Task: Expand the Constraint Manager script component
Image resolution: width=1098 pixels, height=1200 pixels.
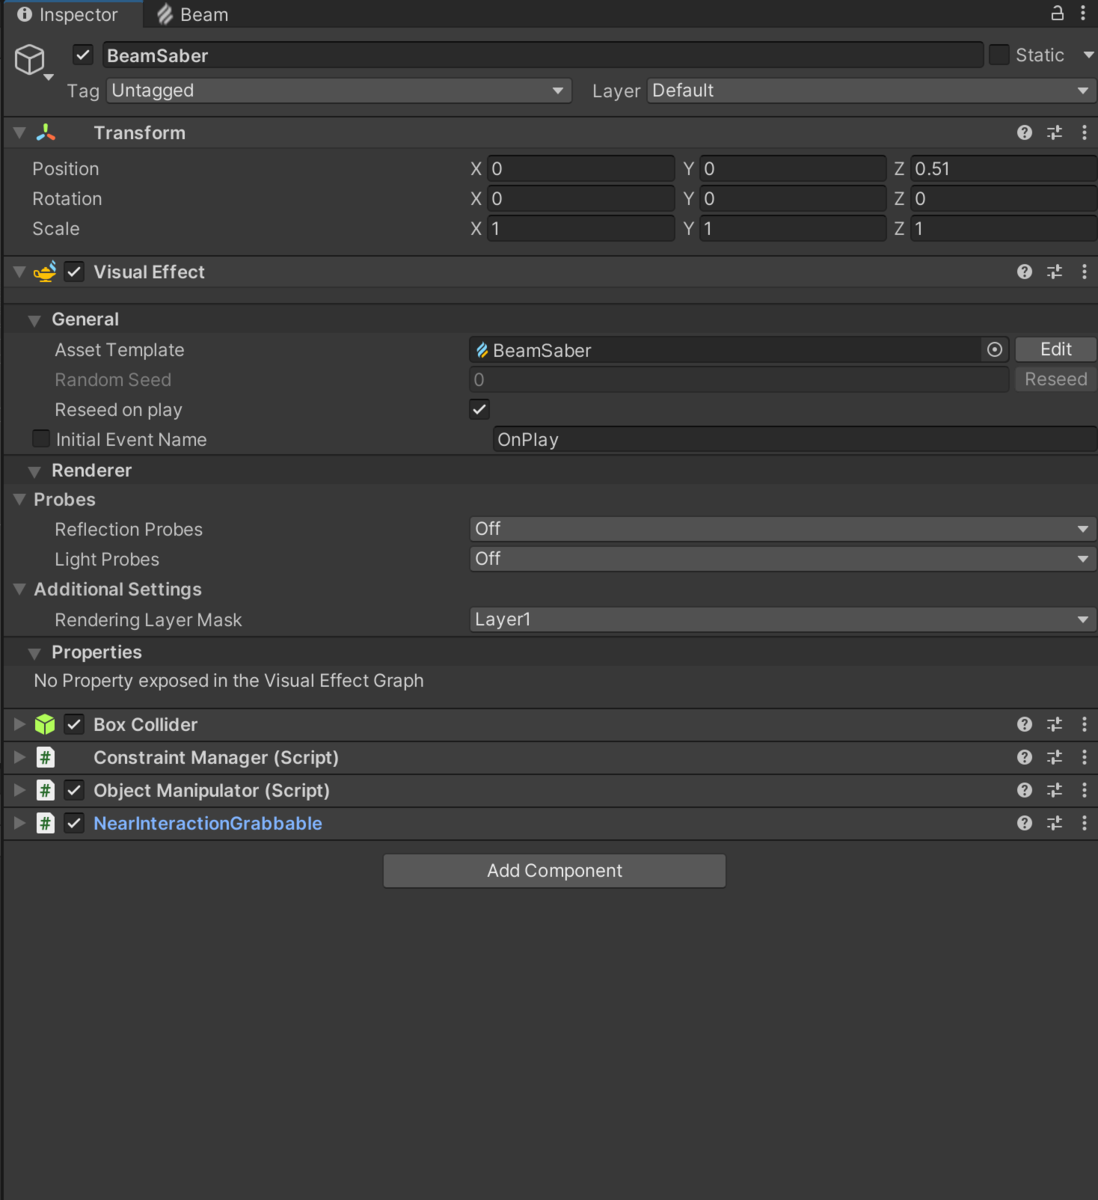Action: tap(19, 757)
